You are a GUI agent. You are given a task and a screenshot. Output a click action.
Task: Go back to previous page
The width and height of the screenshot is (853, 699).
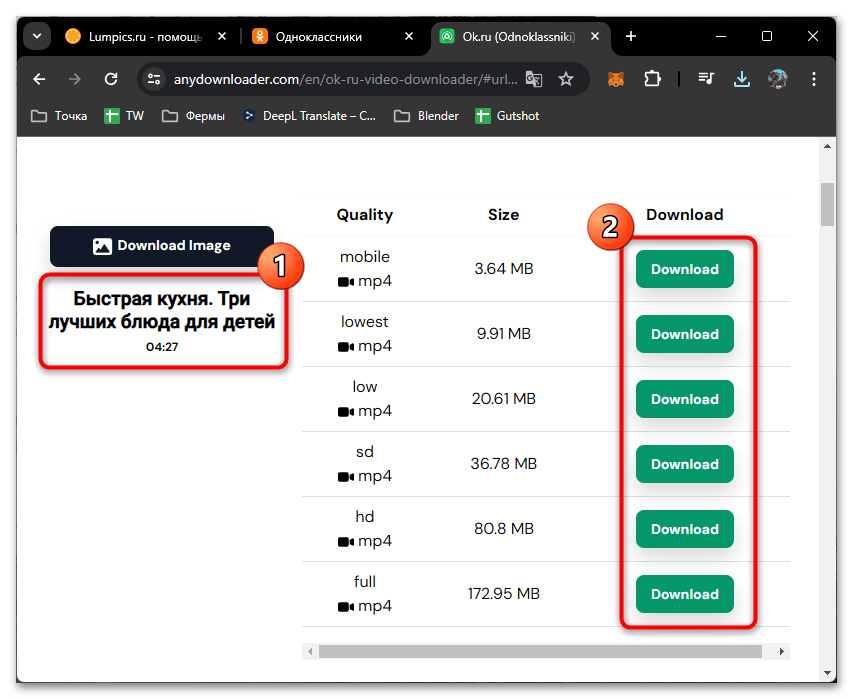tap(39, 79)
